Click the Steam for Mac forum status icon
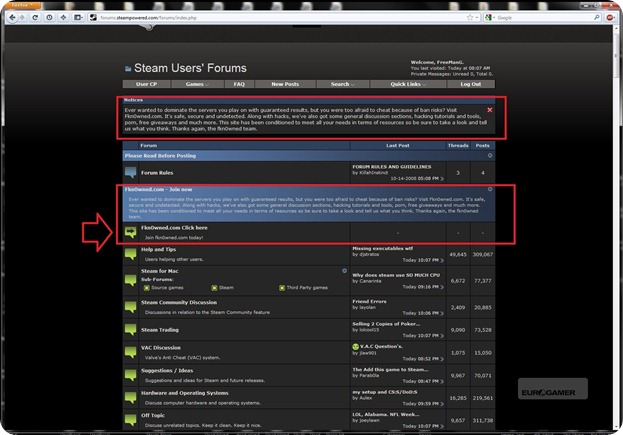Screen dimensions: 623x435 coord(130,280)
